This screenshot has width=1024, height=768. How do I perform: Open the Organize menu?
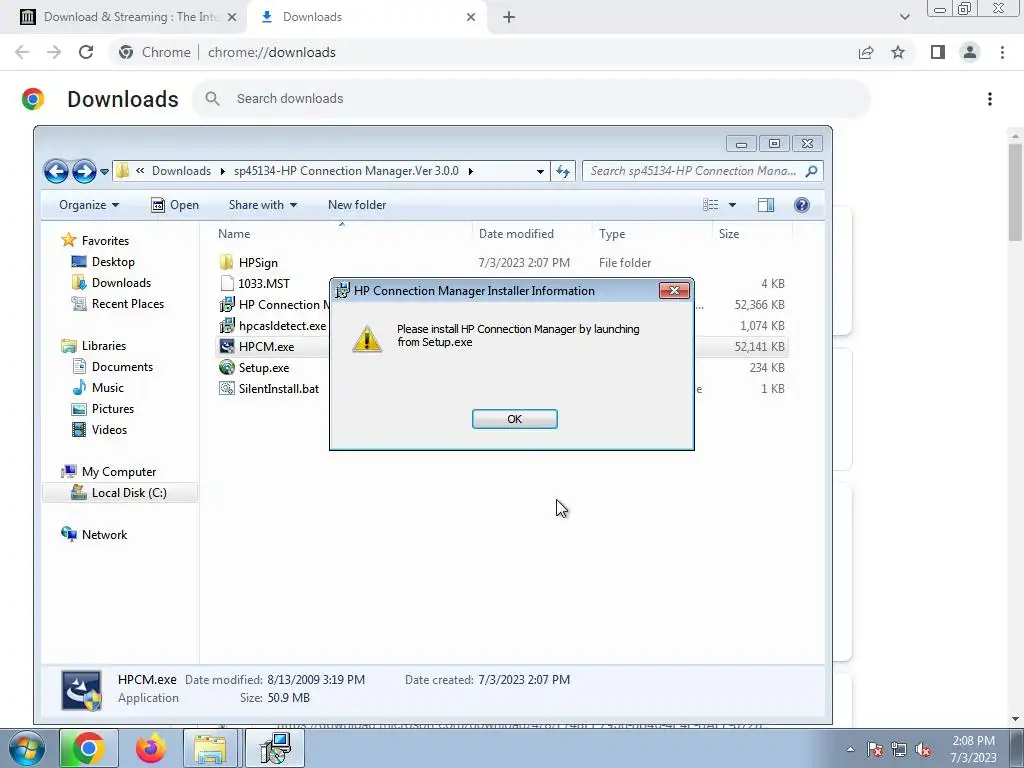[x=89, y=205]
